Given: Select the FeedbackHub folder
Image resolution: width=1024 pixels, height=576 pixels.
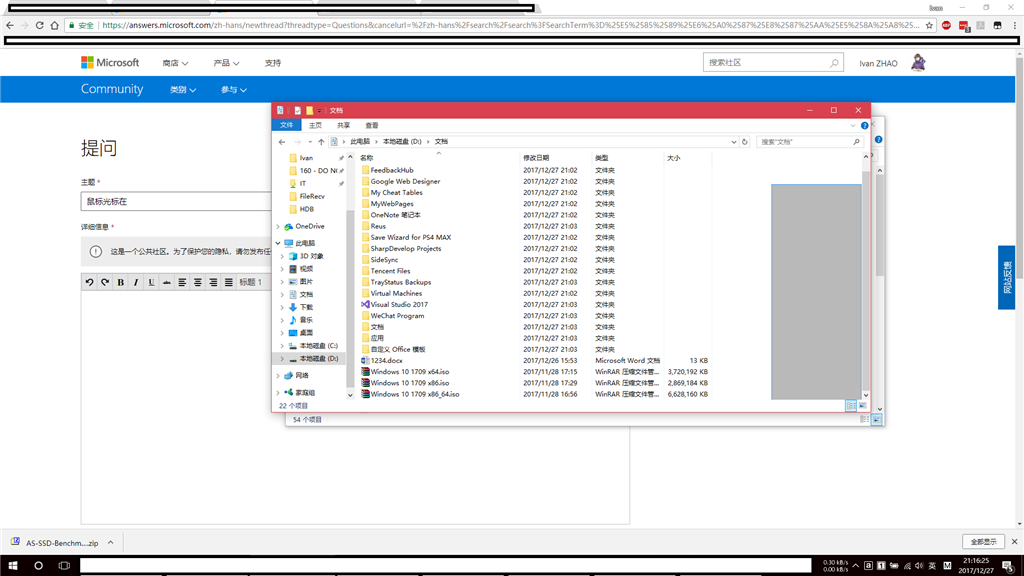Looking at the screenshot, I should [x=392, y=170].
